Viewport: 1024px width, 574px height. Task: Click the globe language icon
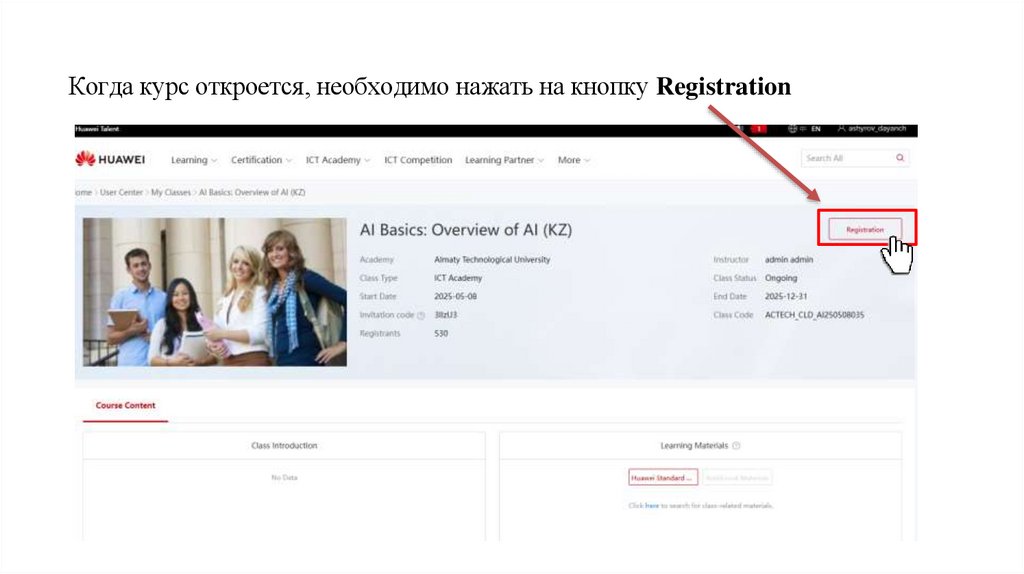pos(792,129)
